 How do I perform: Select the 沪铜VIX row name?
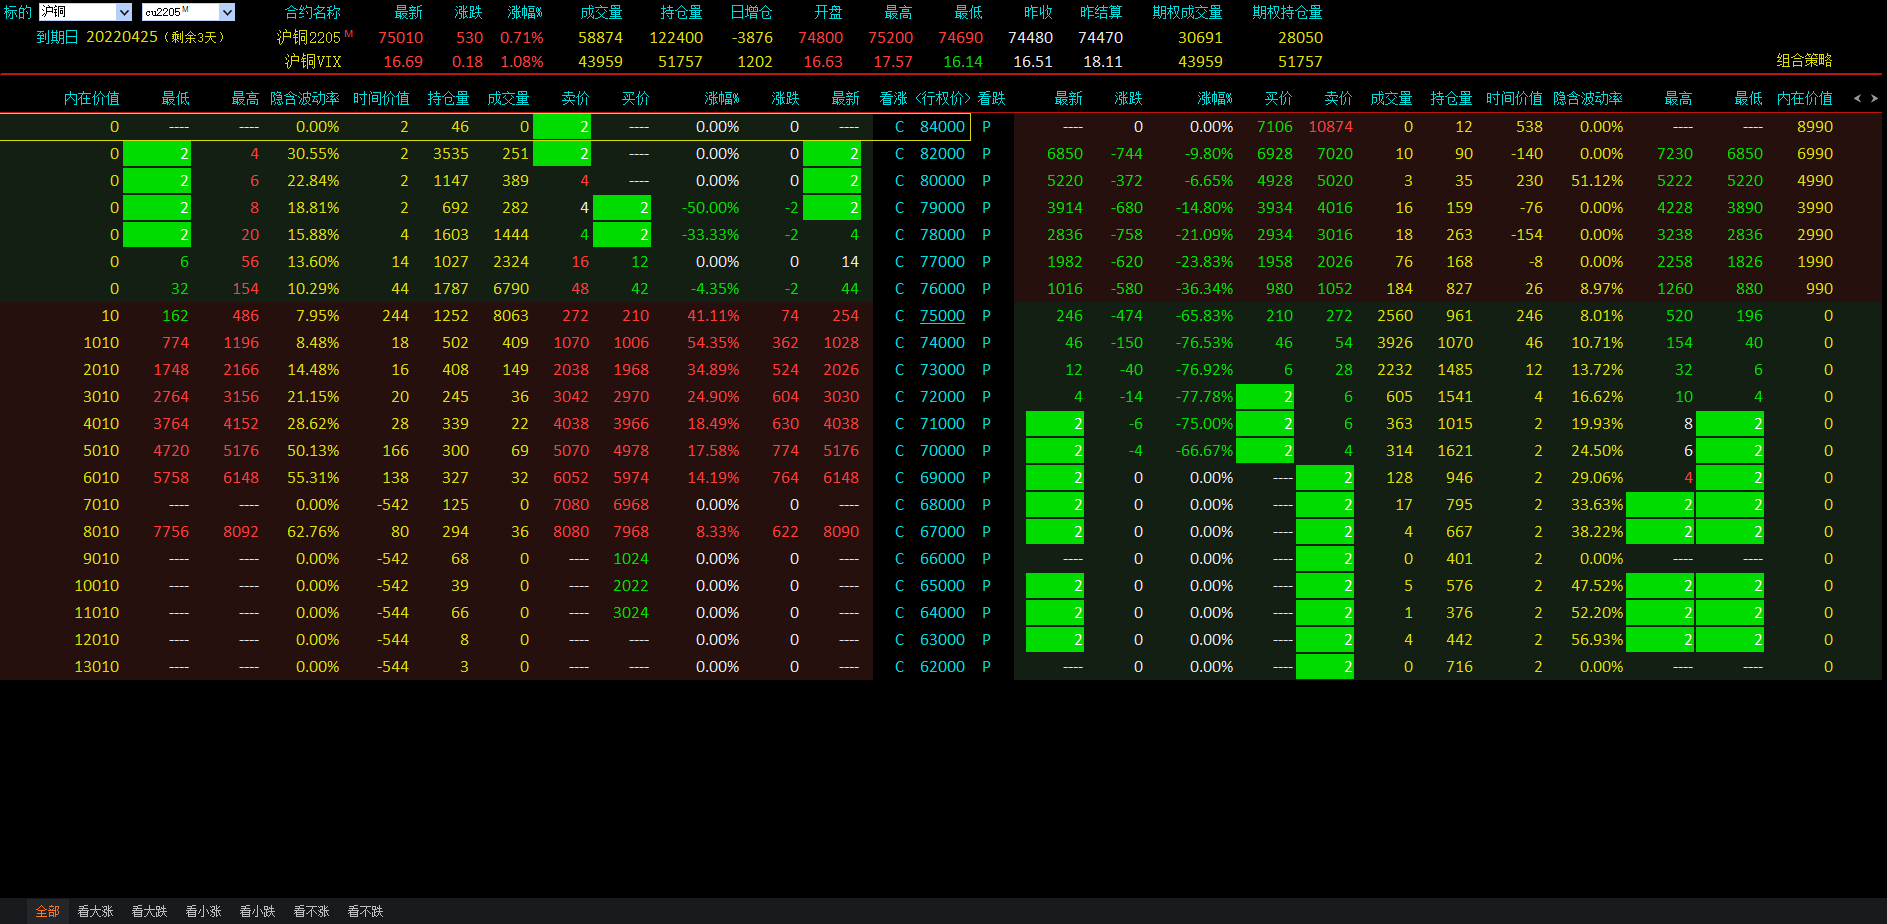[313, 61]
